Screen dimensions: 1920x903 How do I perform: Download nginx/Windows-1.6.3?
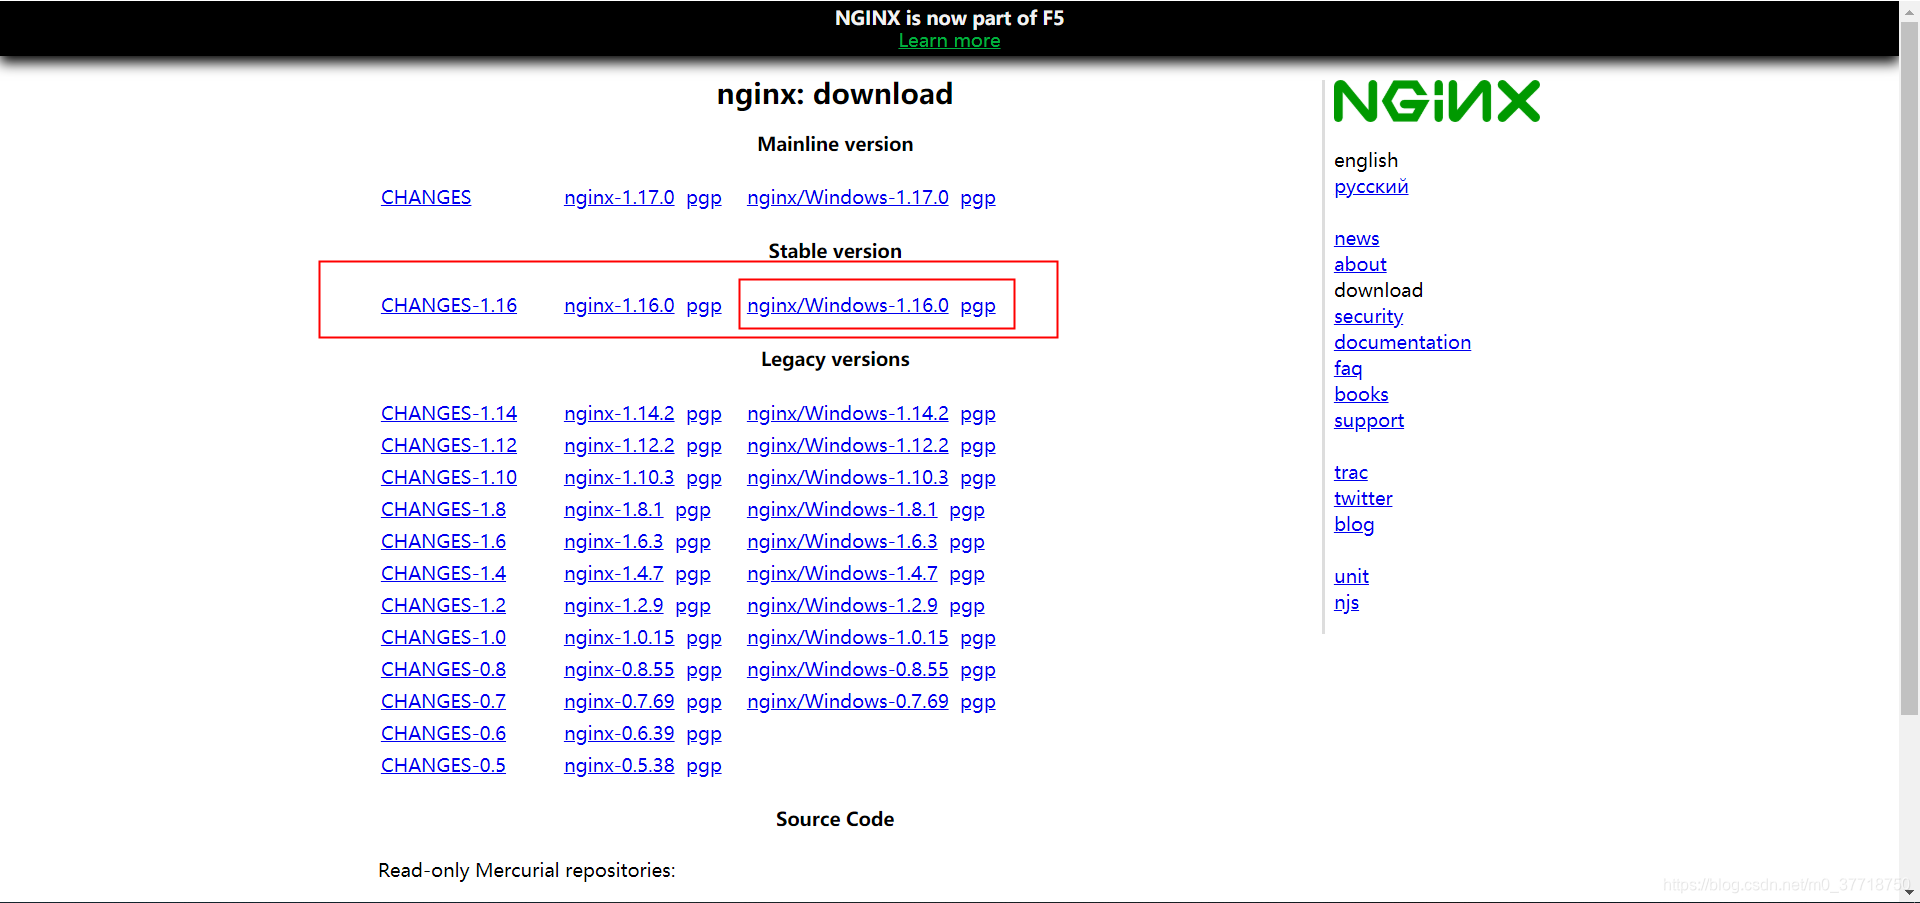point(842,541)
